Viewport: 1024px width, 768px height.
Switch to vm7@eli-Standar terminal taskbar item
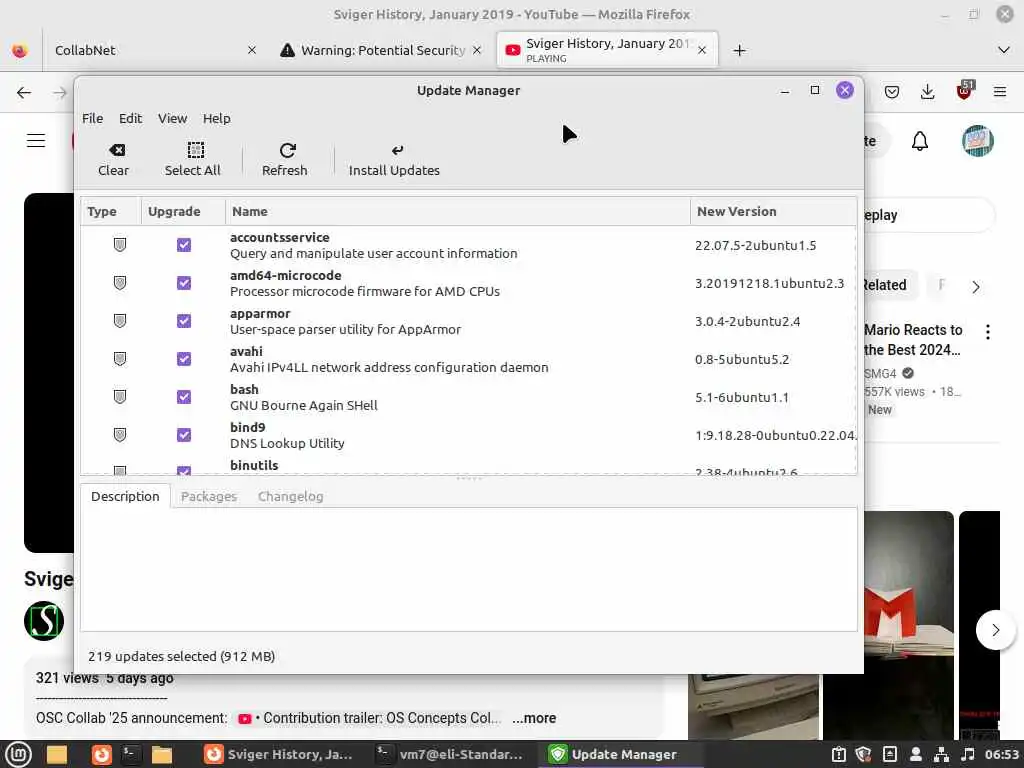[451, 755]
